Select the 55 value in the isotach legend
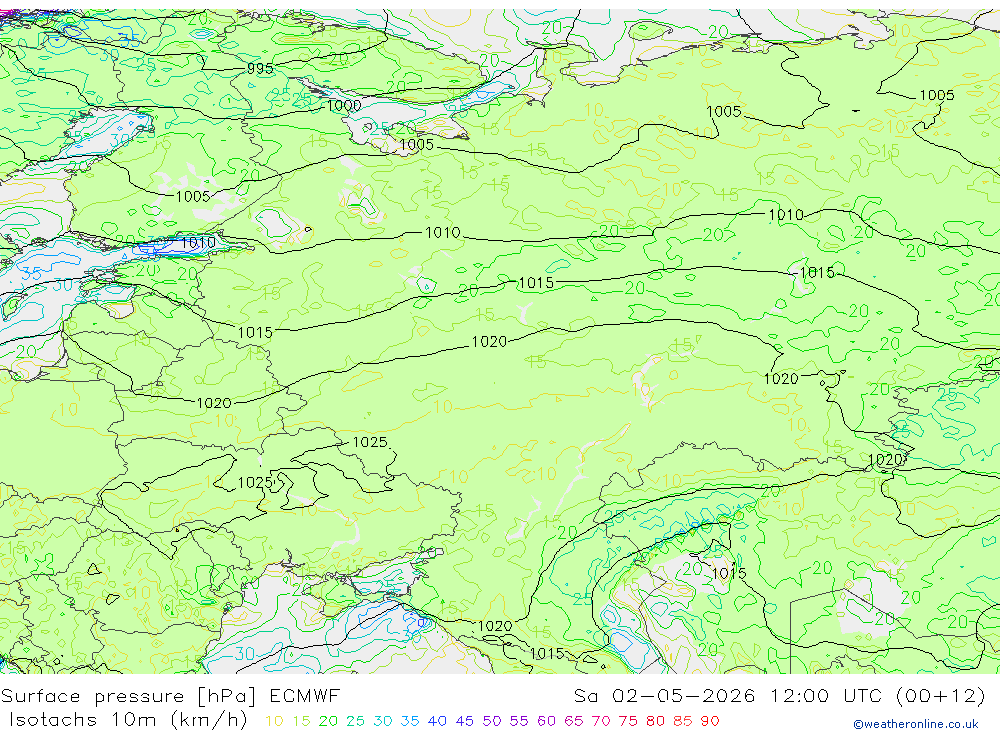 519,722
